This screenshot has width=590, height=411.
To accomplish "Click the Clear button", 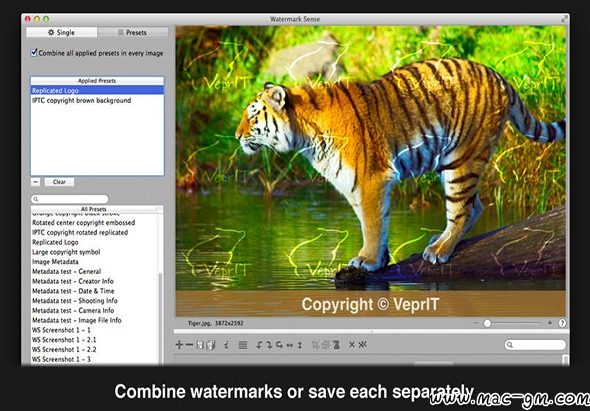I will (x=59, y=182).
